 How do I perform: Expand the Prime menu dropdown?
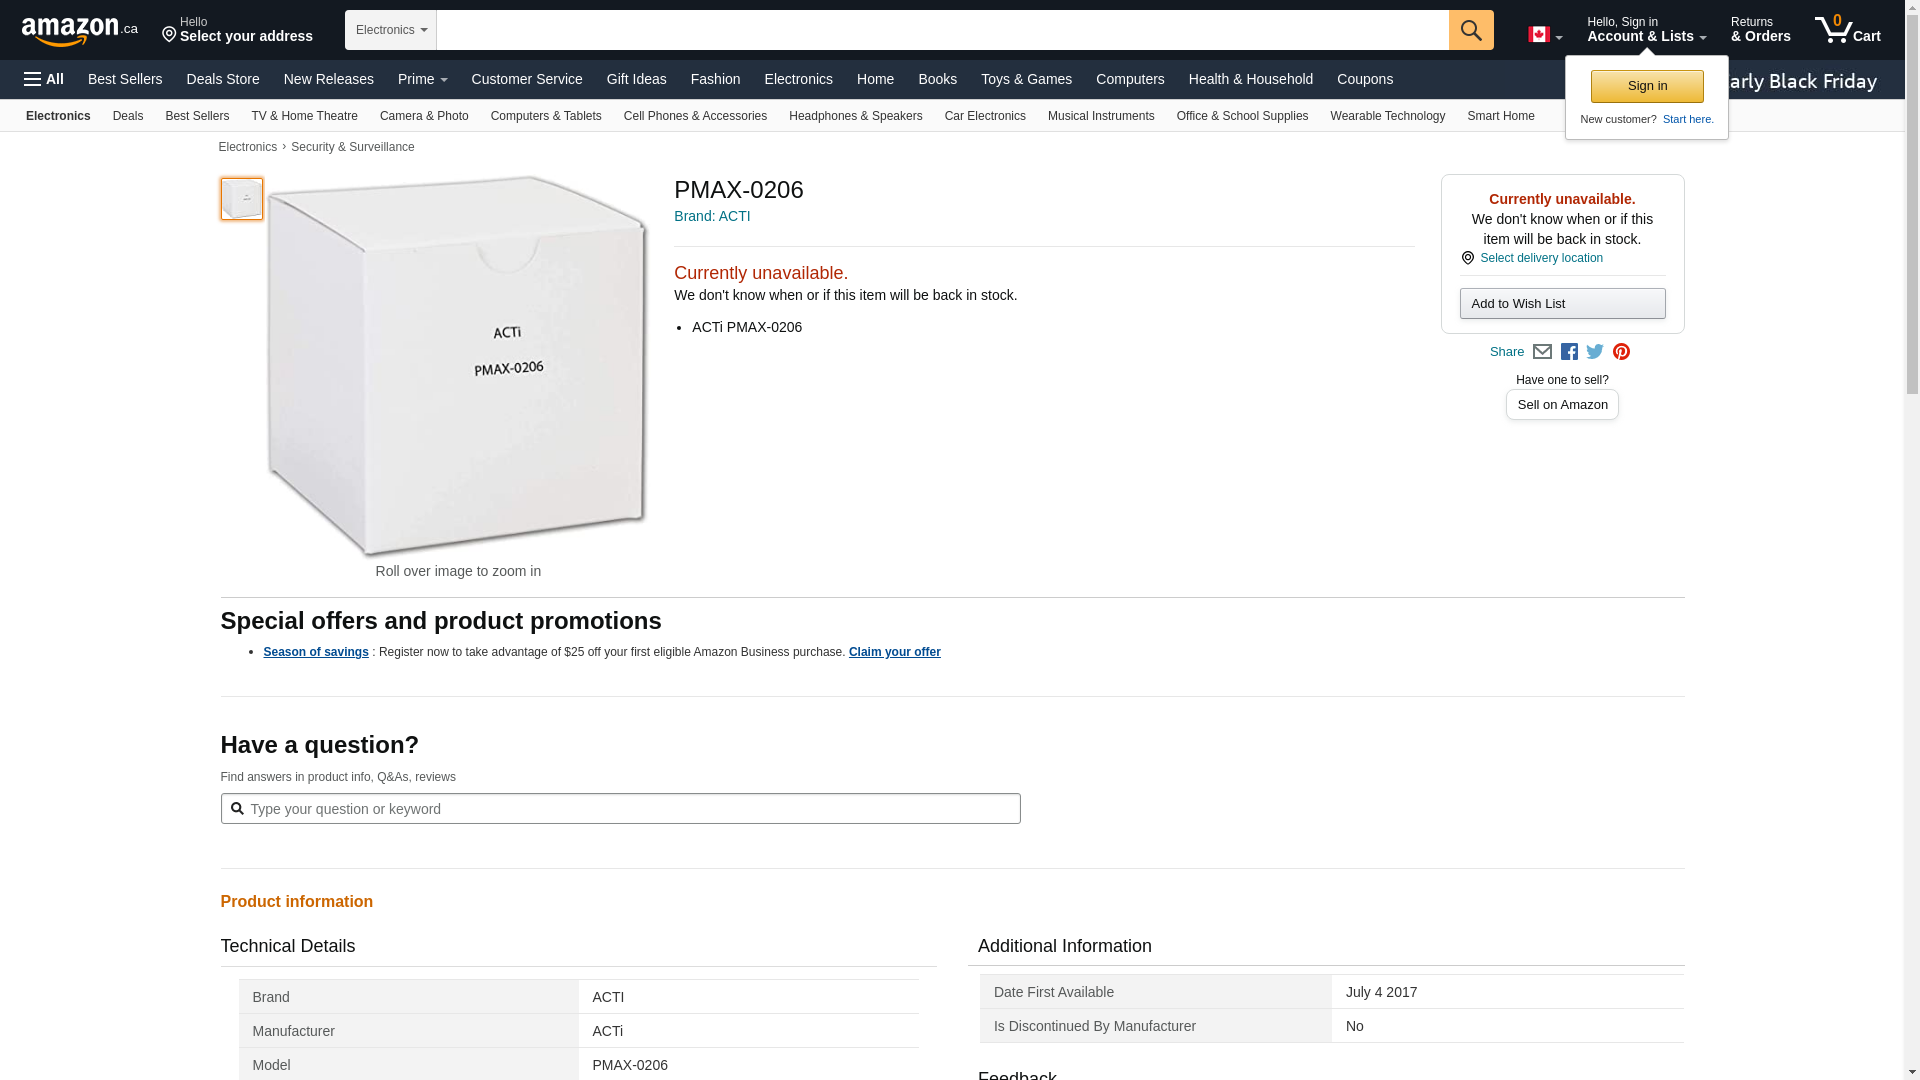pyautogui.click(x=422, y=79)
